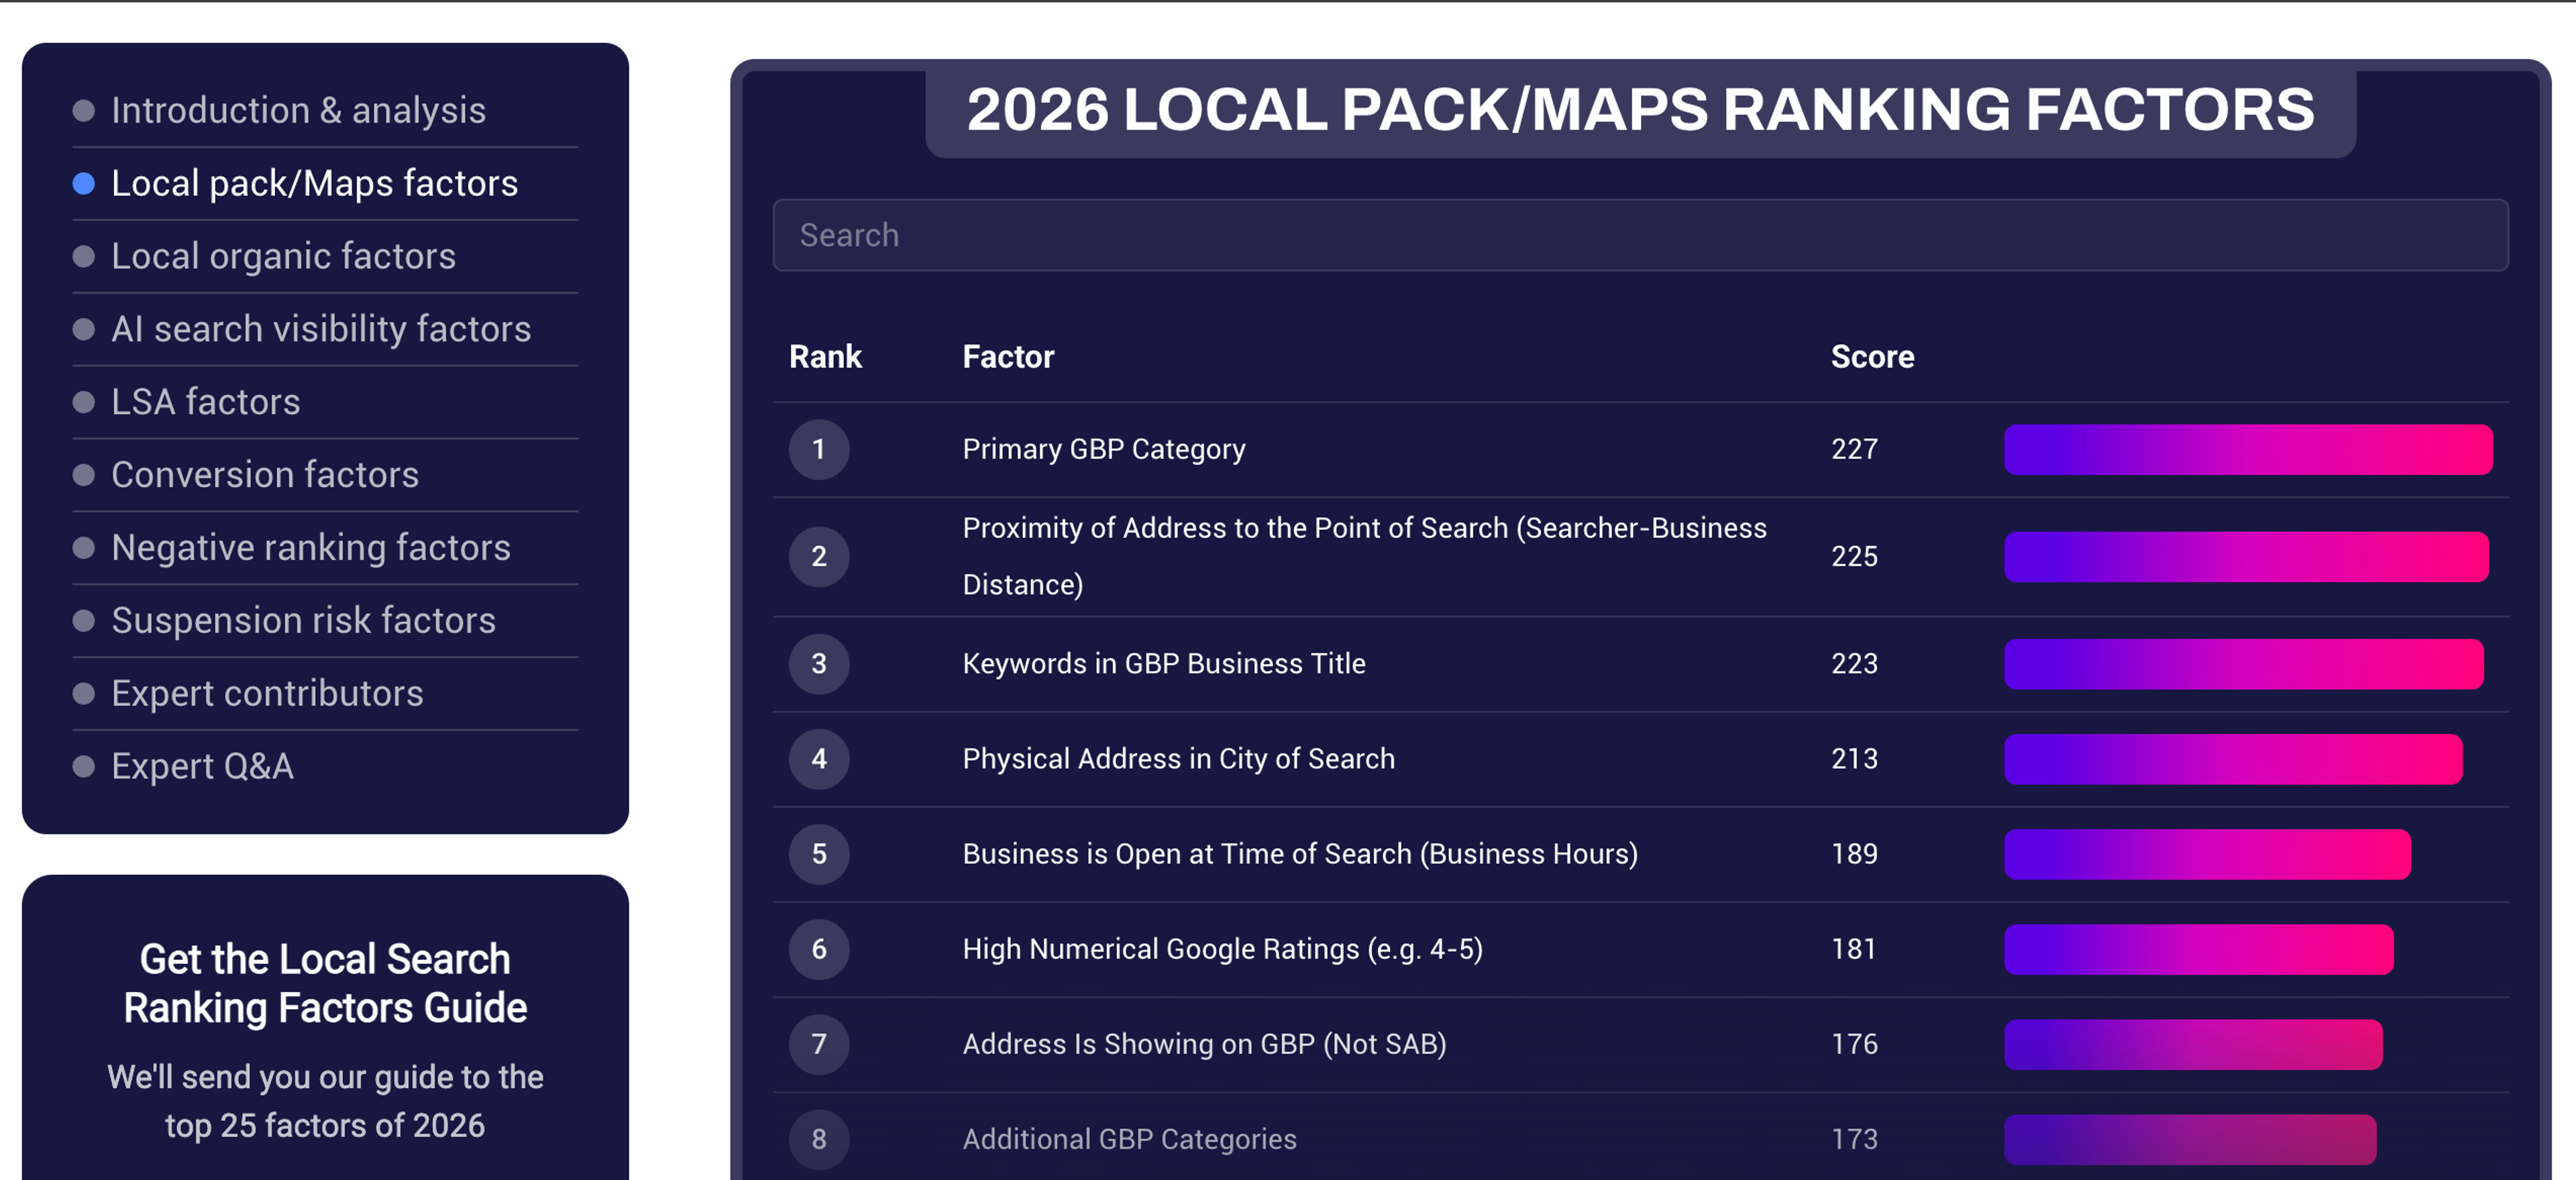Click the bullet dot beside Expert Q&A
The width and height of the screenshot is (2576, 1180).
pyautogui.click(x=84, y=767)
